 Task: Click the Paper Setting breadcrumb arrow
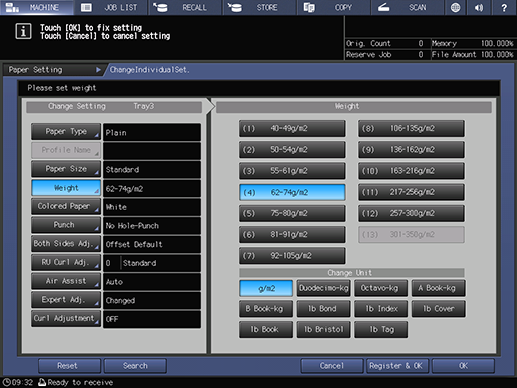[x=98, y=70]
